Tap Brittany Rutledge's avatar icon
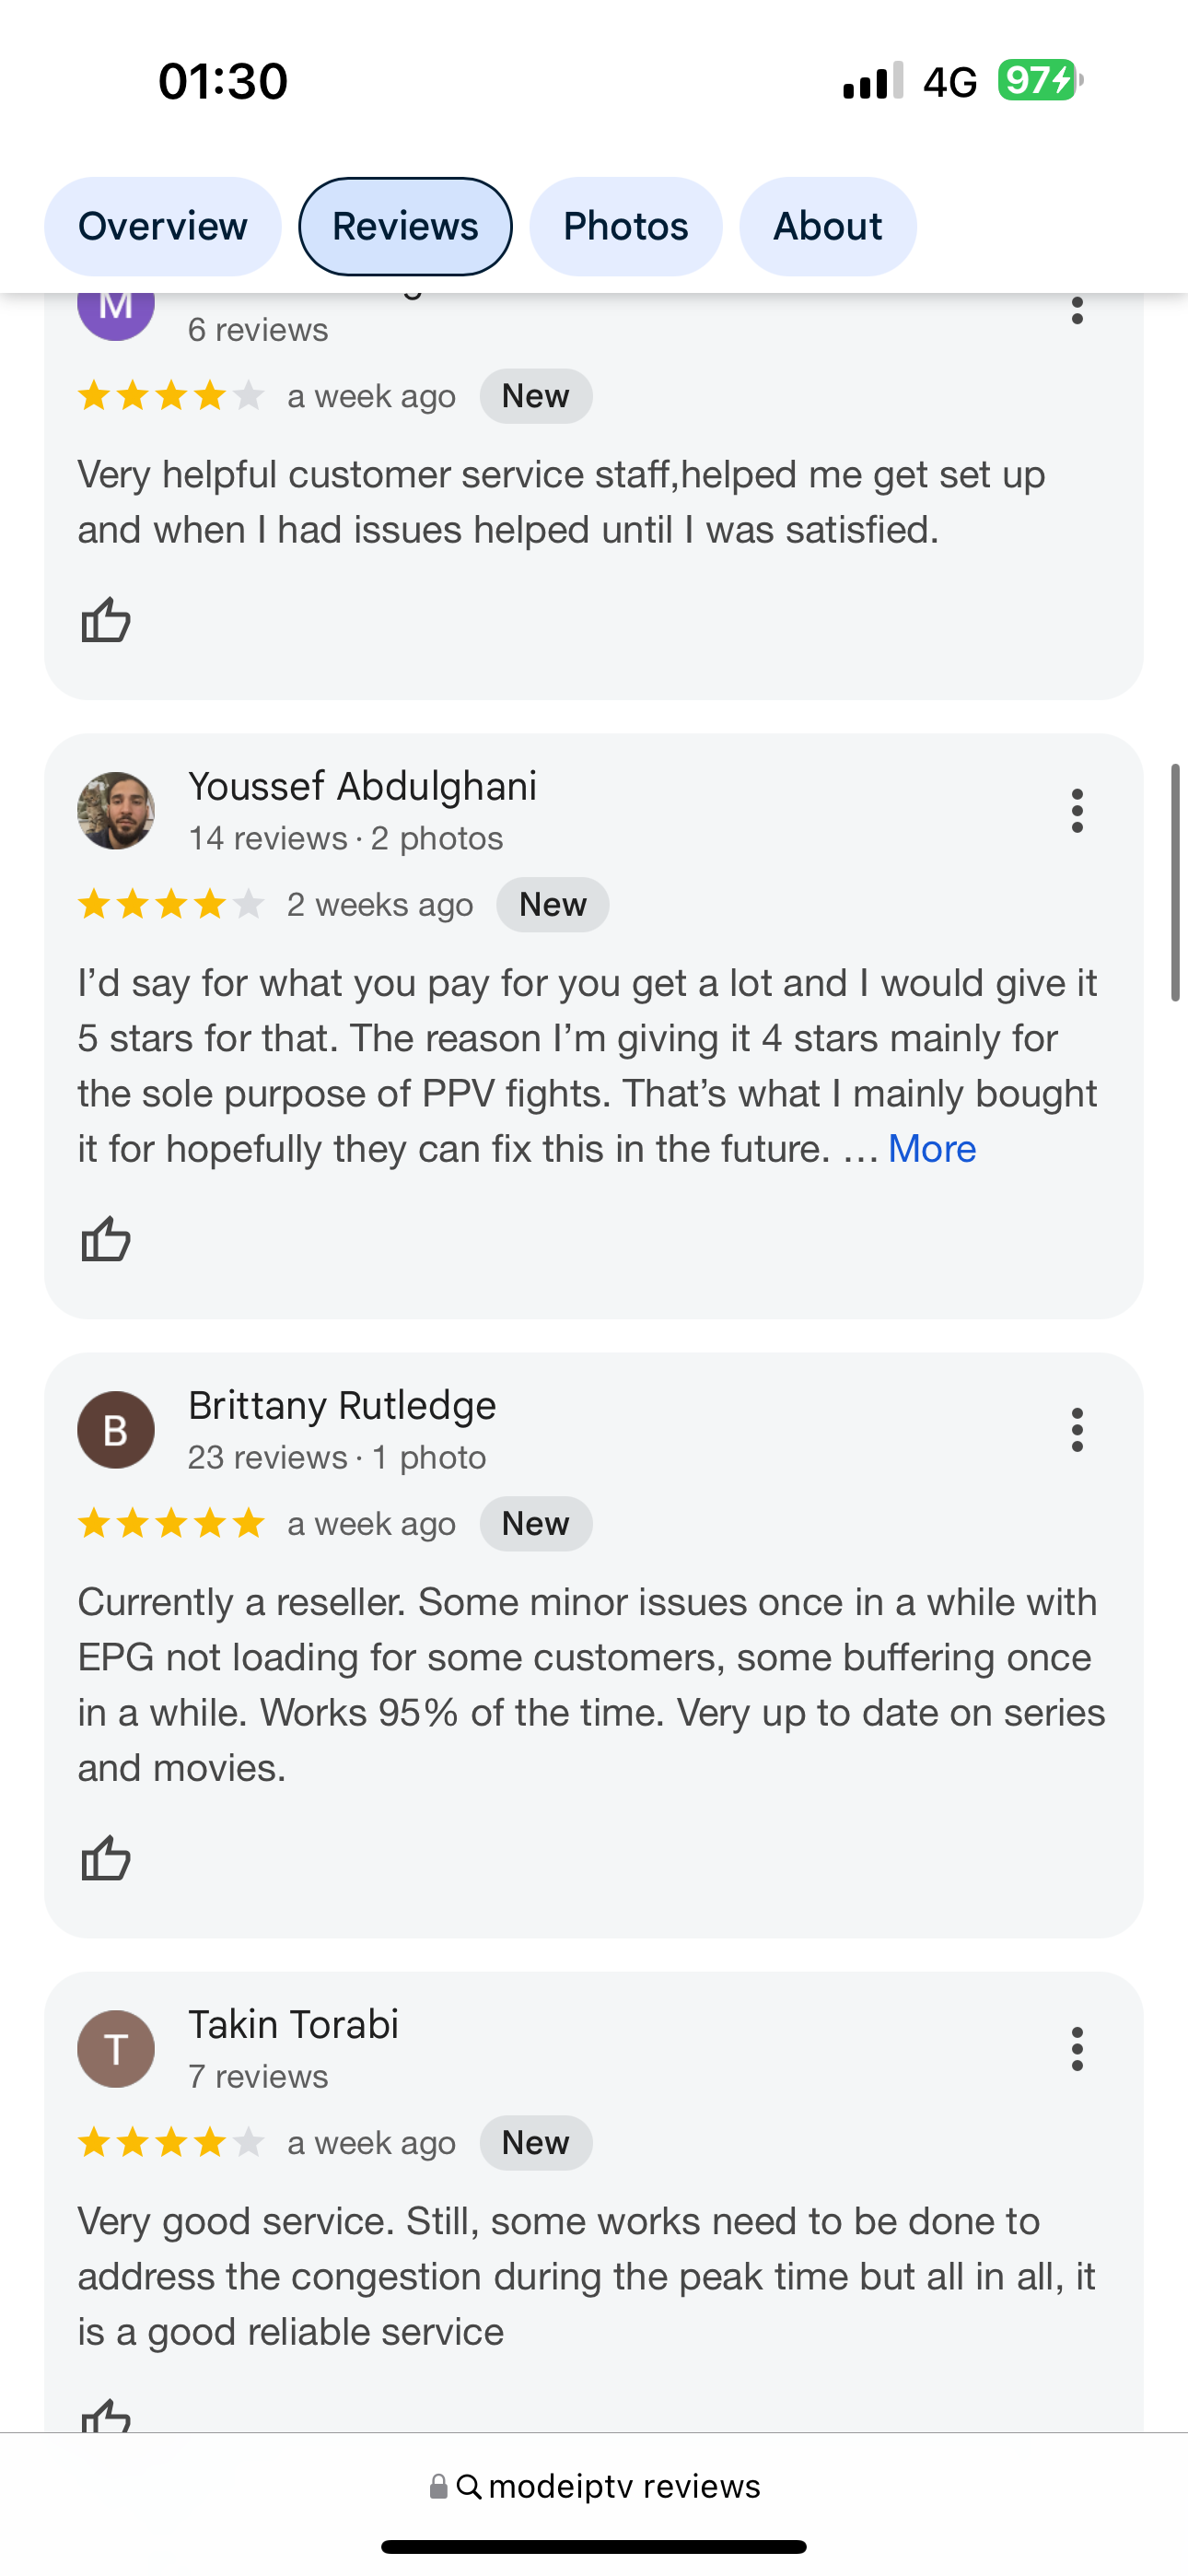Image resolution: width=1188 pixels, height=2576 pixels. (x=116, y=1430)
